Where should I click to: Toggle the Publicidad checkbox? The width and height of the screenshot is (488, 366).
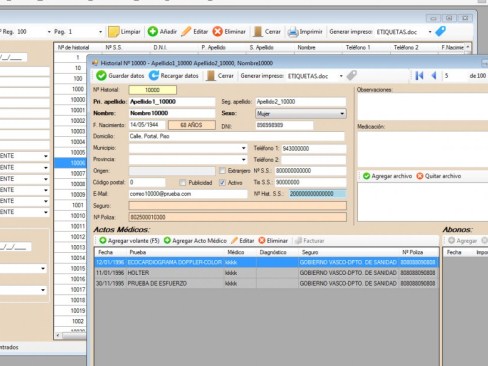[182, 183]
